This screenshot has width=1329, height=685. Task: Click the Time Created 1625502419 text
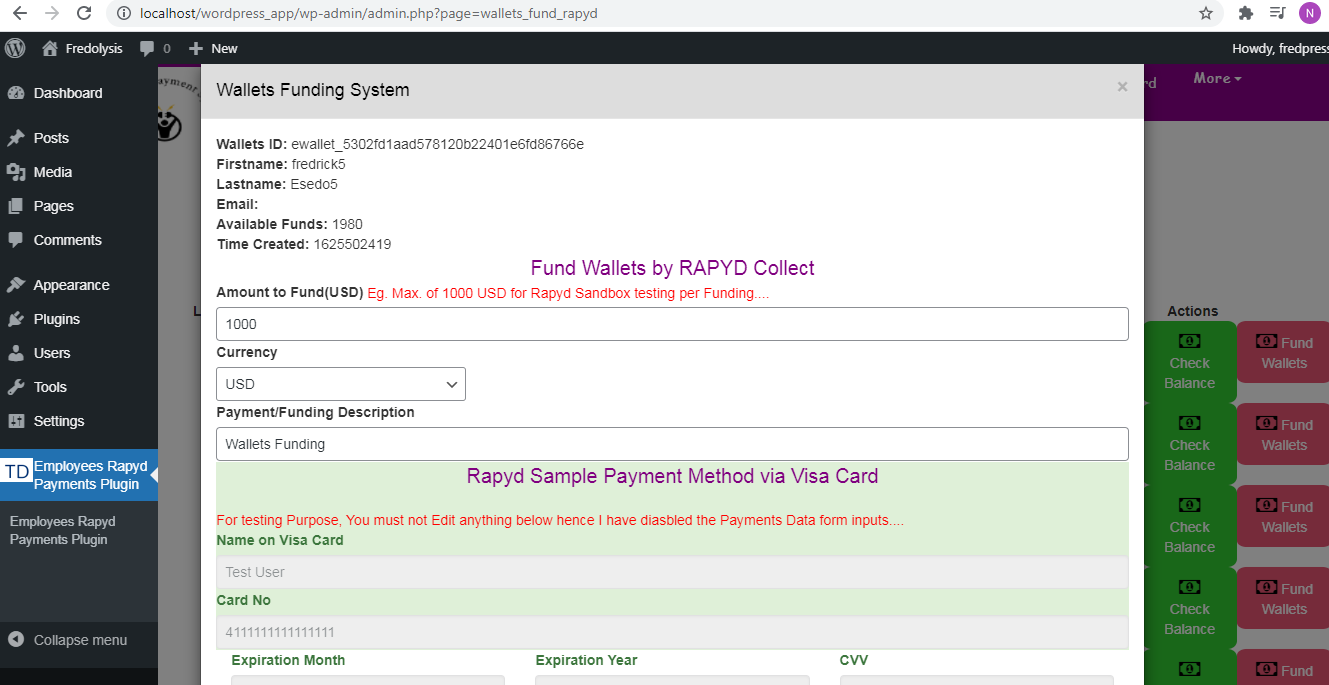tap(303, 244)
